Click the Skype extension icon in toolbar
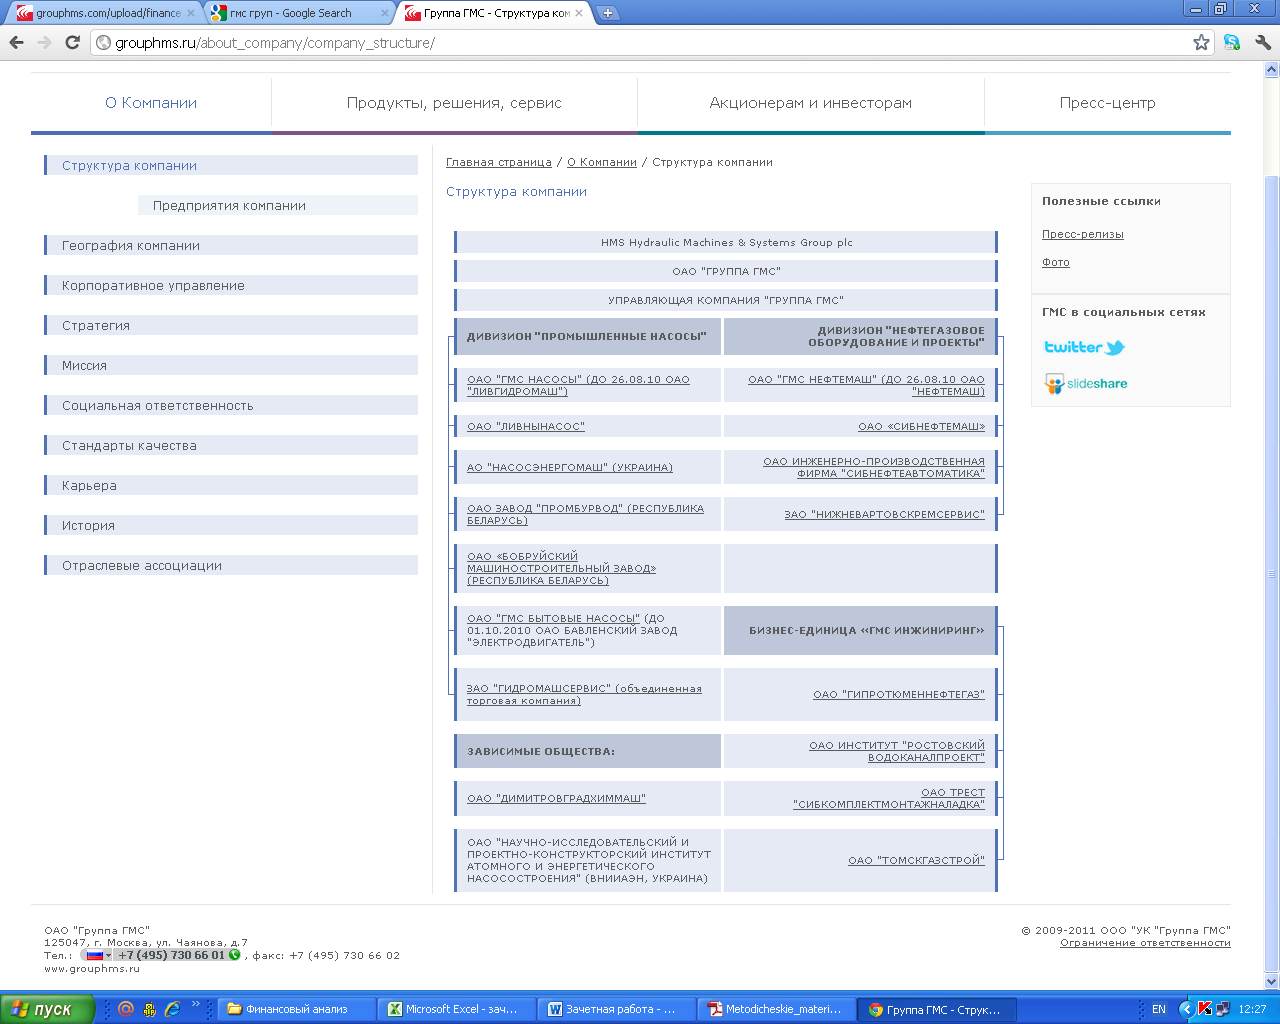The width and height of the screenshot is (1280, 1024). 1232,42
